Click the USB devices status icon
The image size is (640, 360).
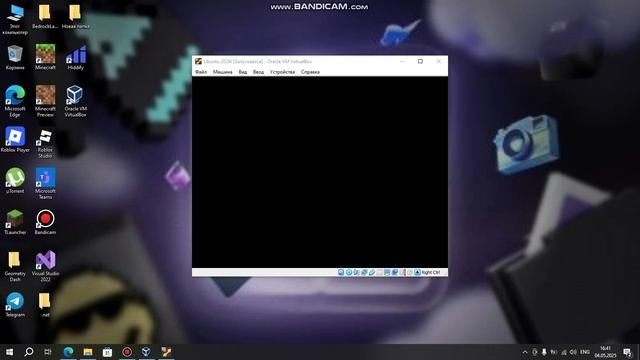coord(372,272)
